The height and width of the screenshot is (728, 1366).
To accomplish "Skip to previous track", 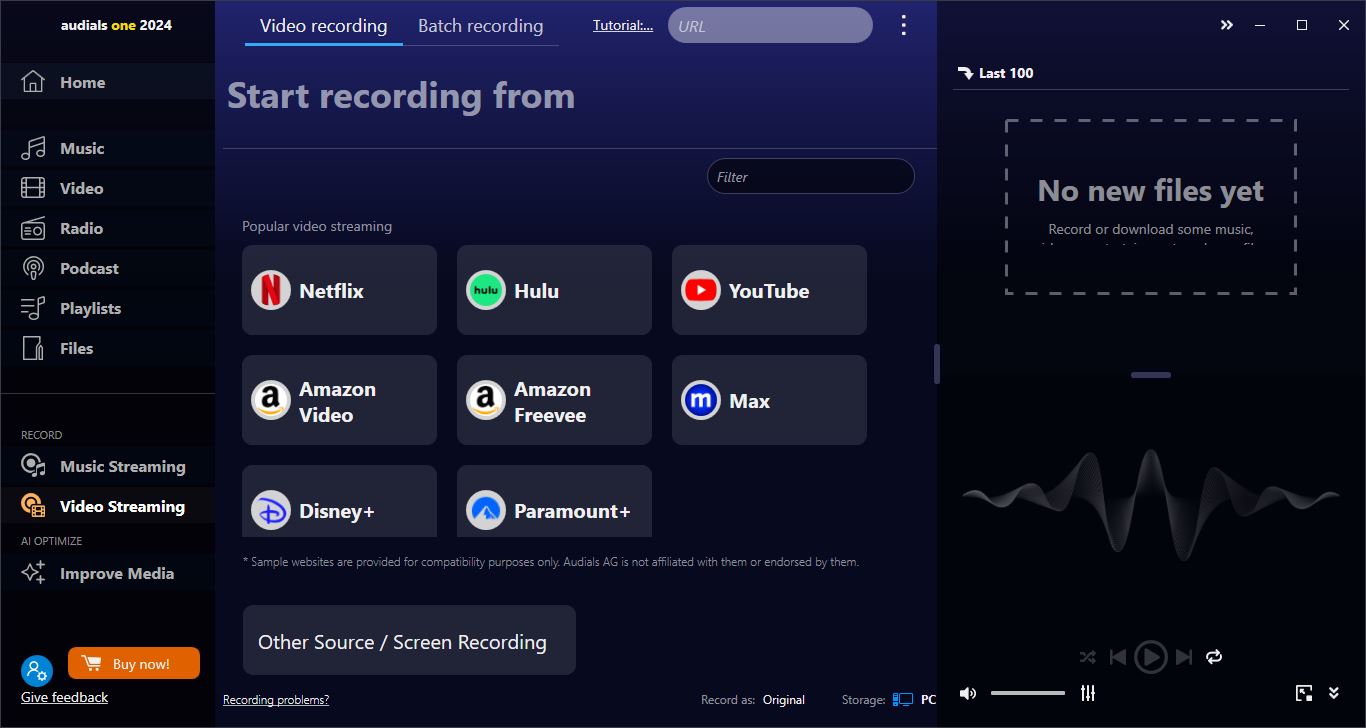I will tap(1118, 657).
